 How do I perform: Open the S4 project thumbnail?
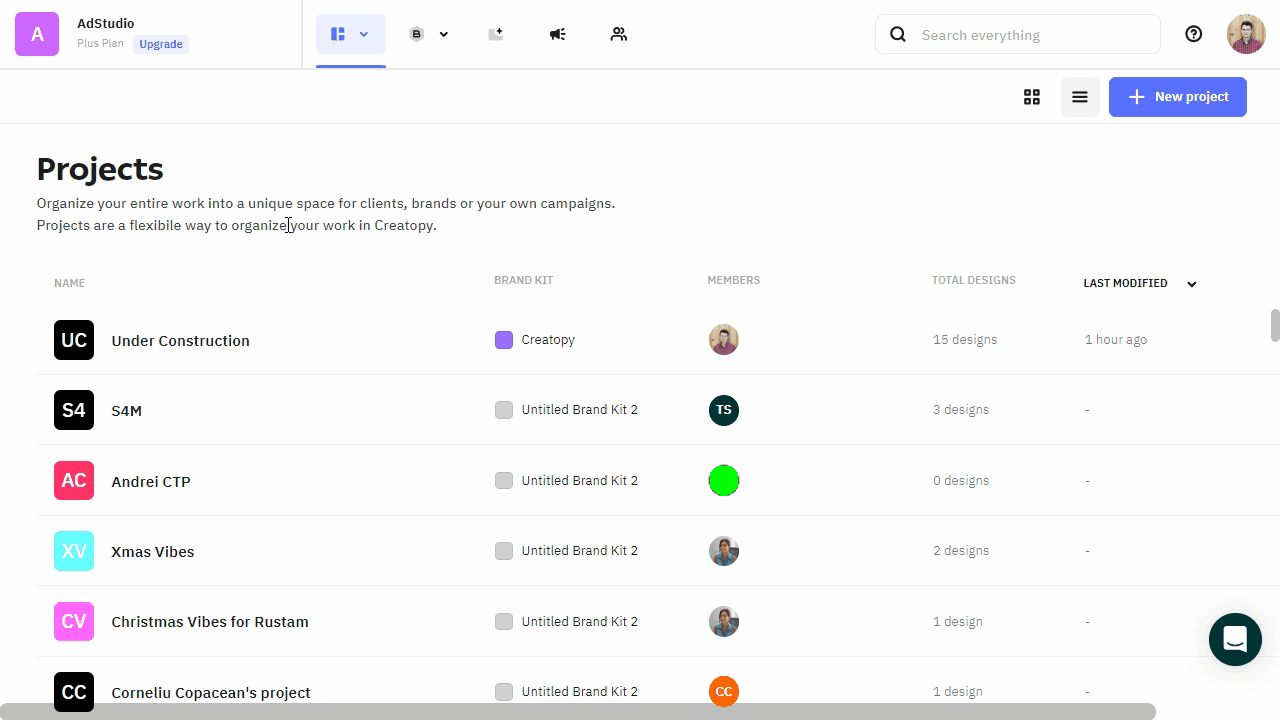coord(74,410)
